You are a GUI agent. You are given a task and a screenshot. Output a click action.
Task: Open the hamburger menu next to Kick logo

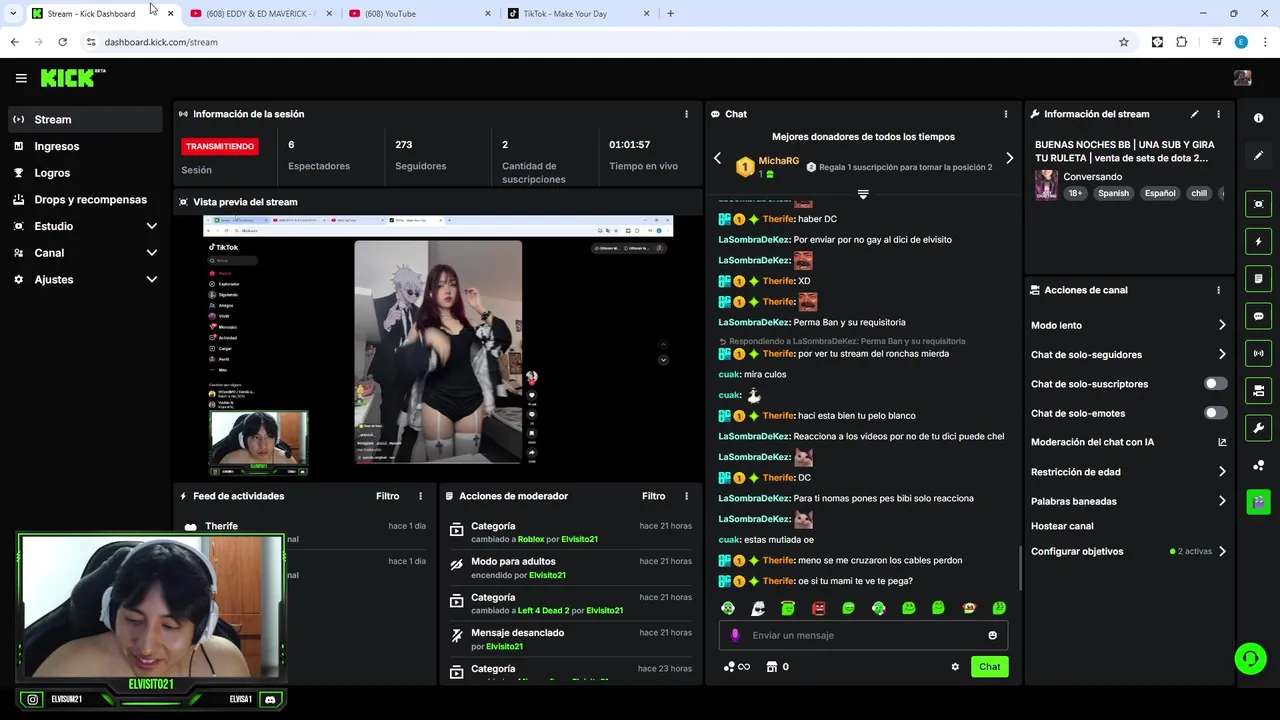21,78
